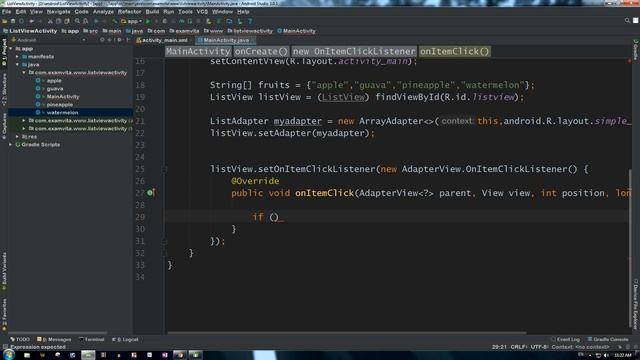Open the Build Variants sidebar button

[x=4, y=271]
